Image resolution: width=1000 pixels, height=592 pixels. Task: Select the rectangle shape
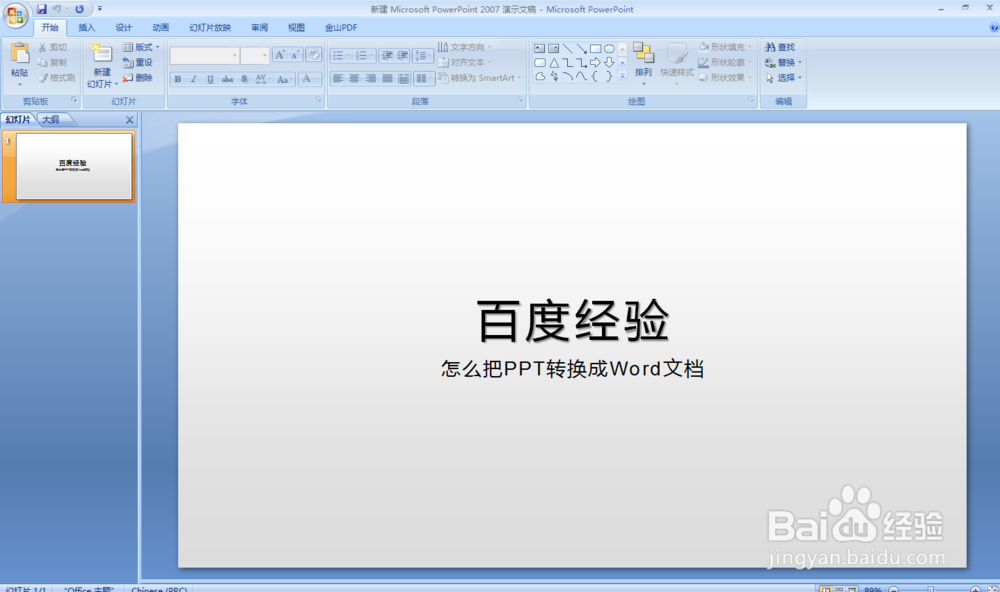coord(596,48)
